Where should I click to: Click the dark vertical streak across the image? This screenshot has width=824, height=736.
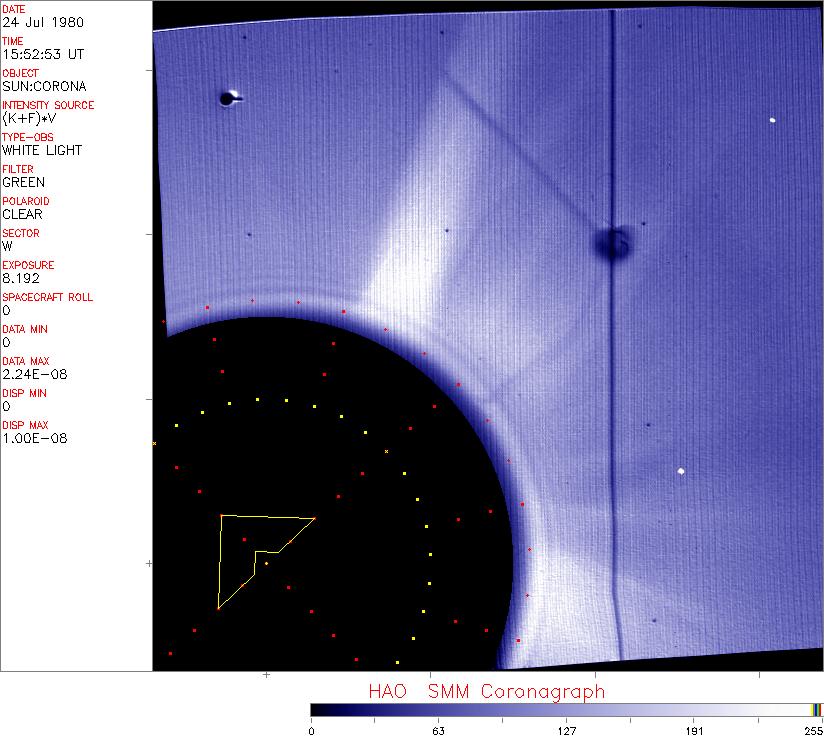click(x=612, y=400)
